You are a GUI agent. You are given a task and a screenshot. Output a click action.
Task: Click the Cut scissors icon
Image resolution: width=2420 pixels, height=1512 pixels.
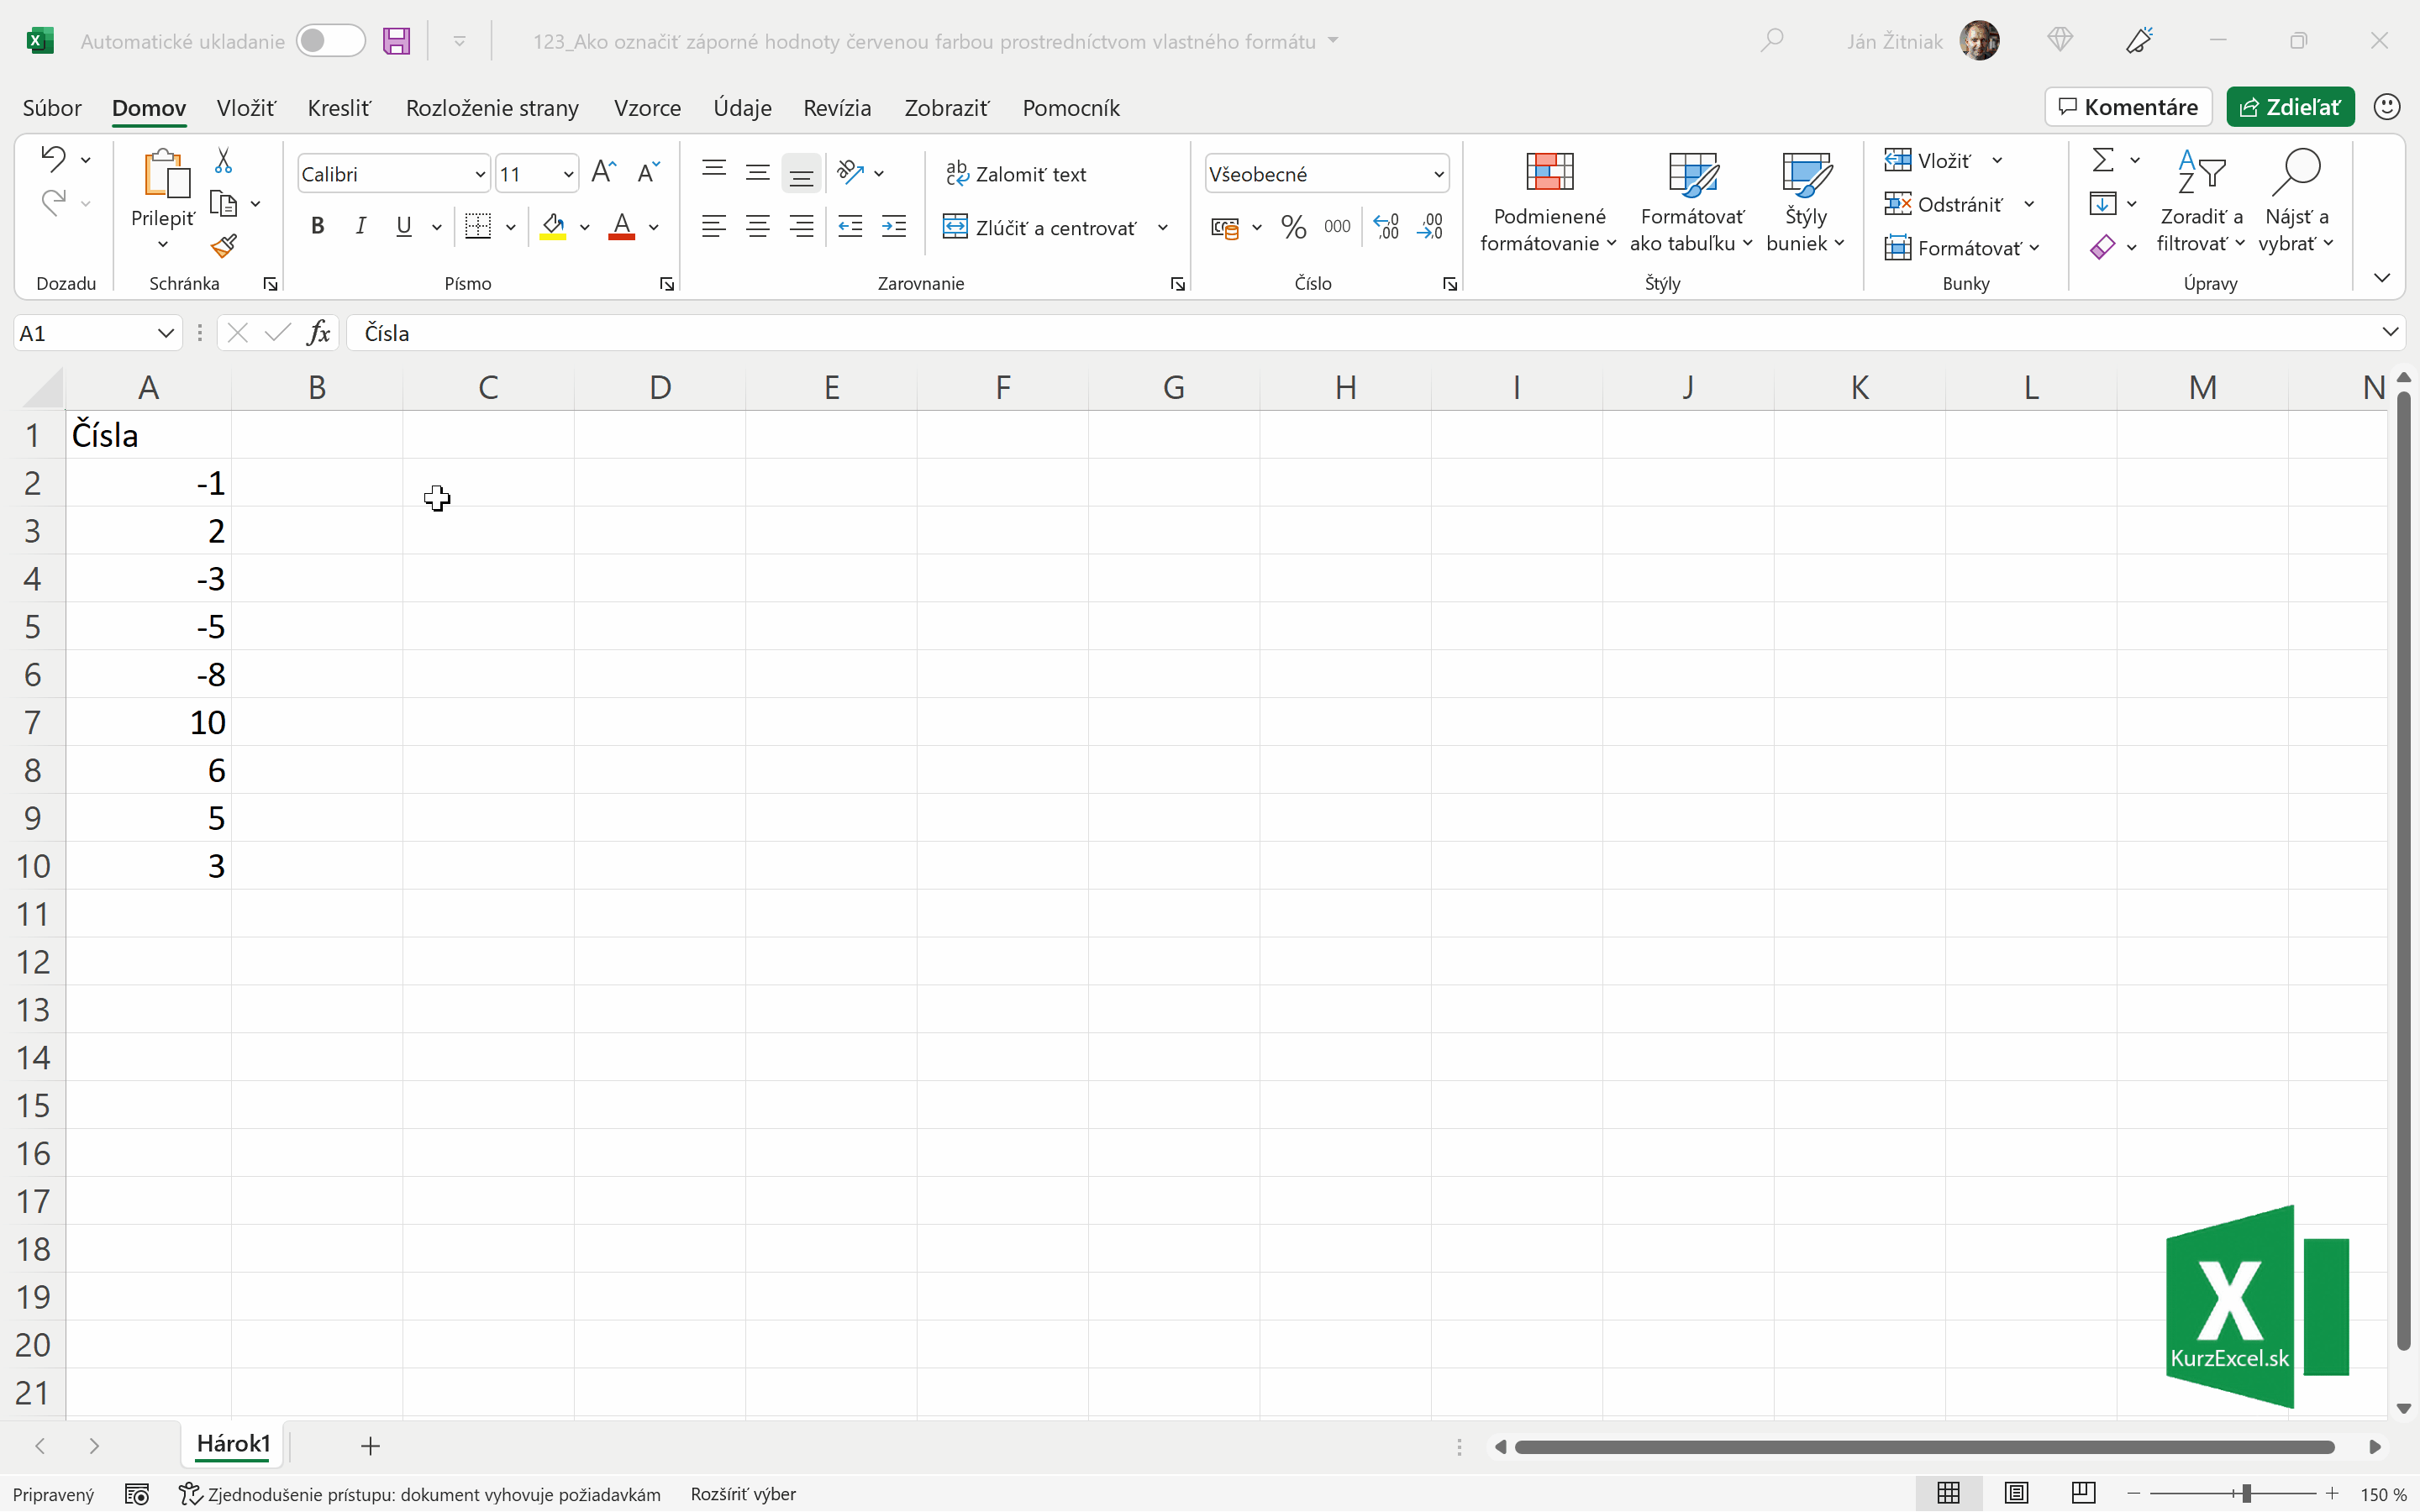223,160
